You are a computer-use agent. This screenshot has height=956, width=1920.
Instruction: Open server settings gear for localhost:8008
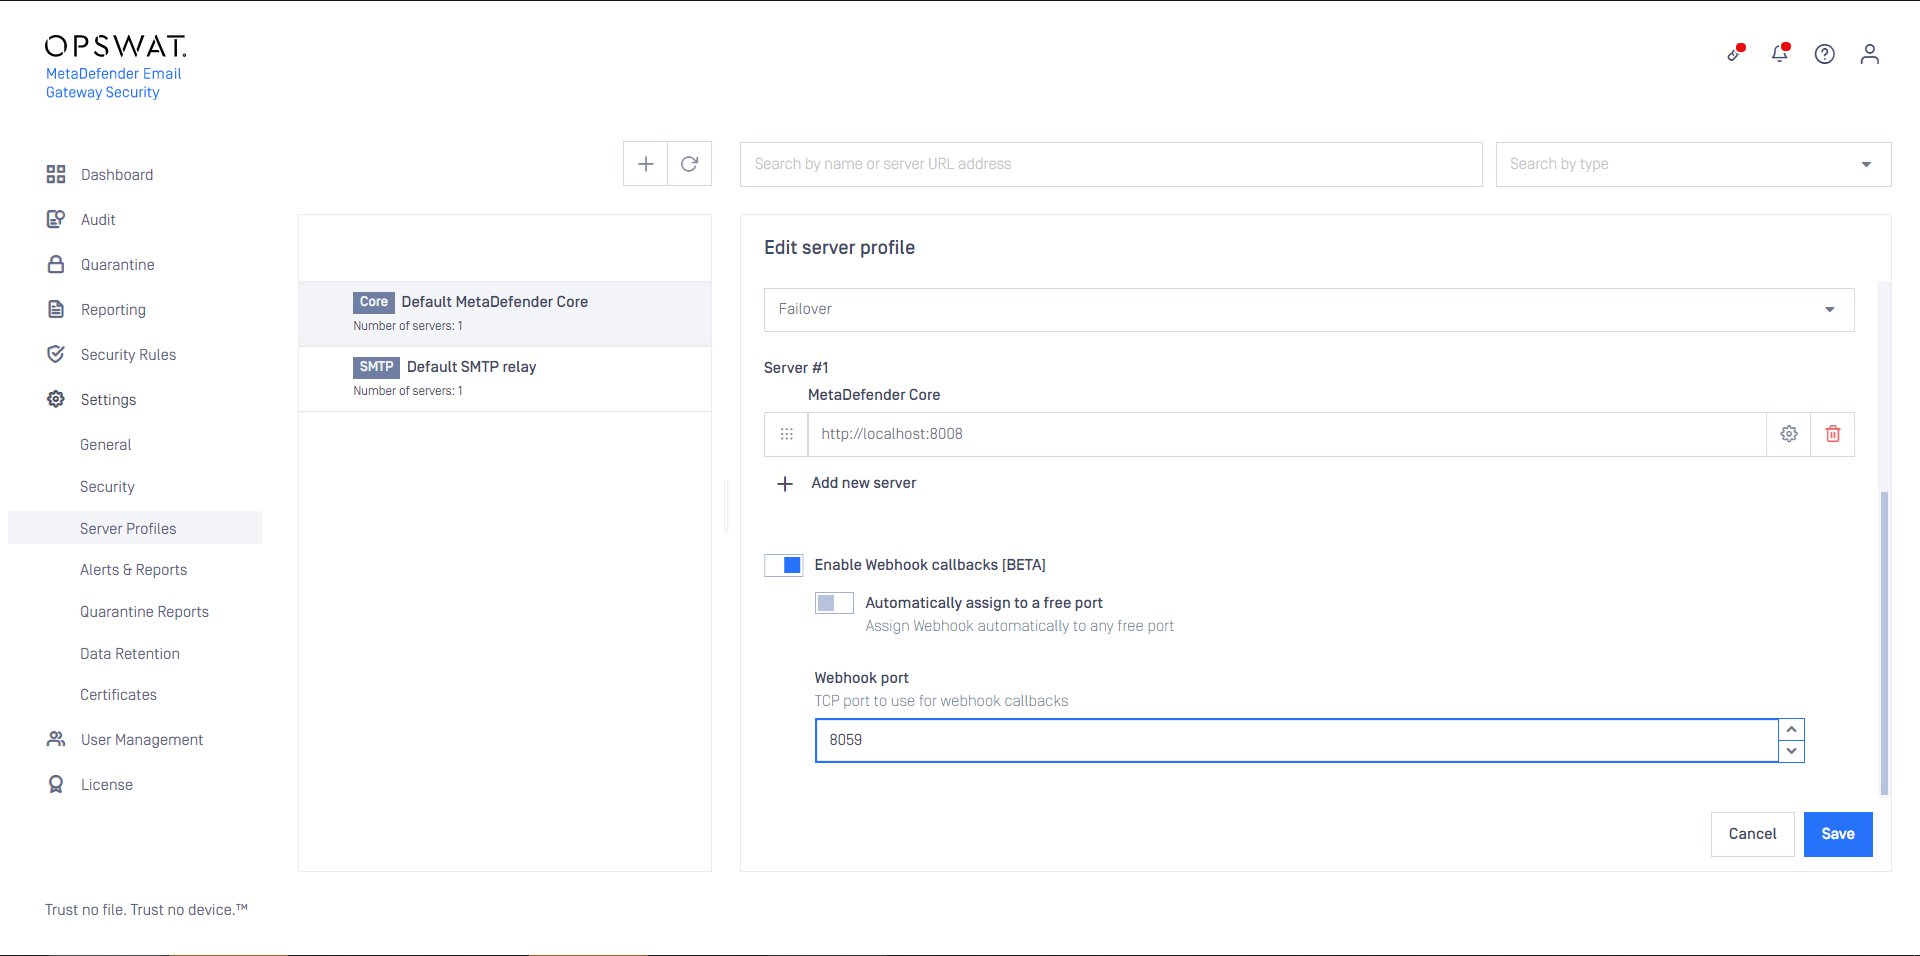(x=1789, y=434)
